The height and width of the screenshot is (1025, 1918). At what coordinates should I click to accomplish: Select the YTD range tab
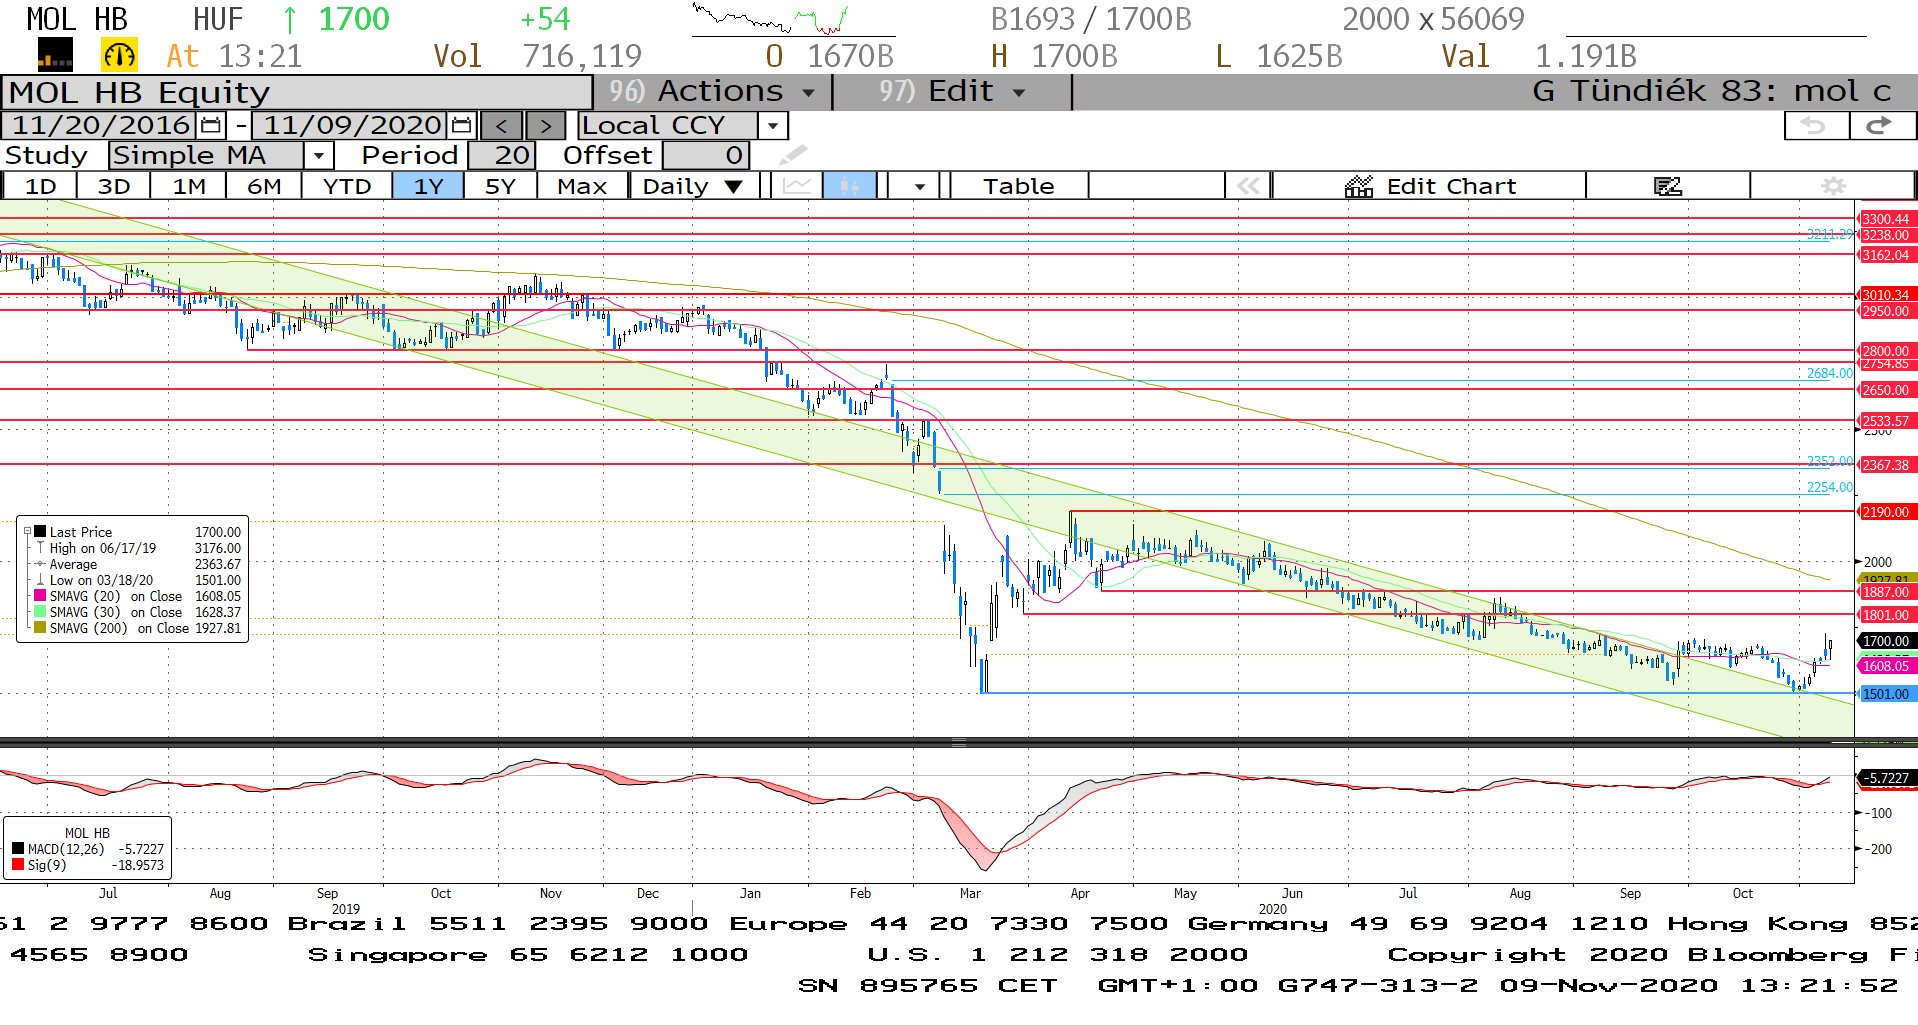click(347, 186)
